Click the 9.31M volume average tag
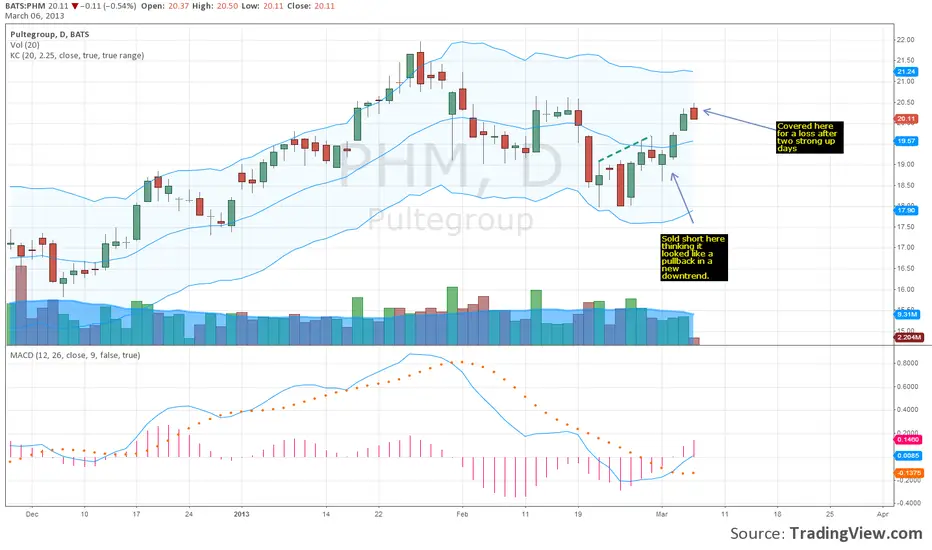This screenshot has height=550, width=932. [907, 314]
